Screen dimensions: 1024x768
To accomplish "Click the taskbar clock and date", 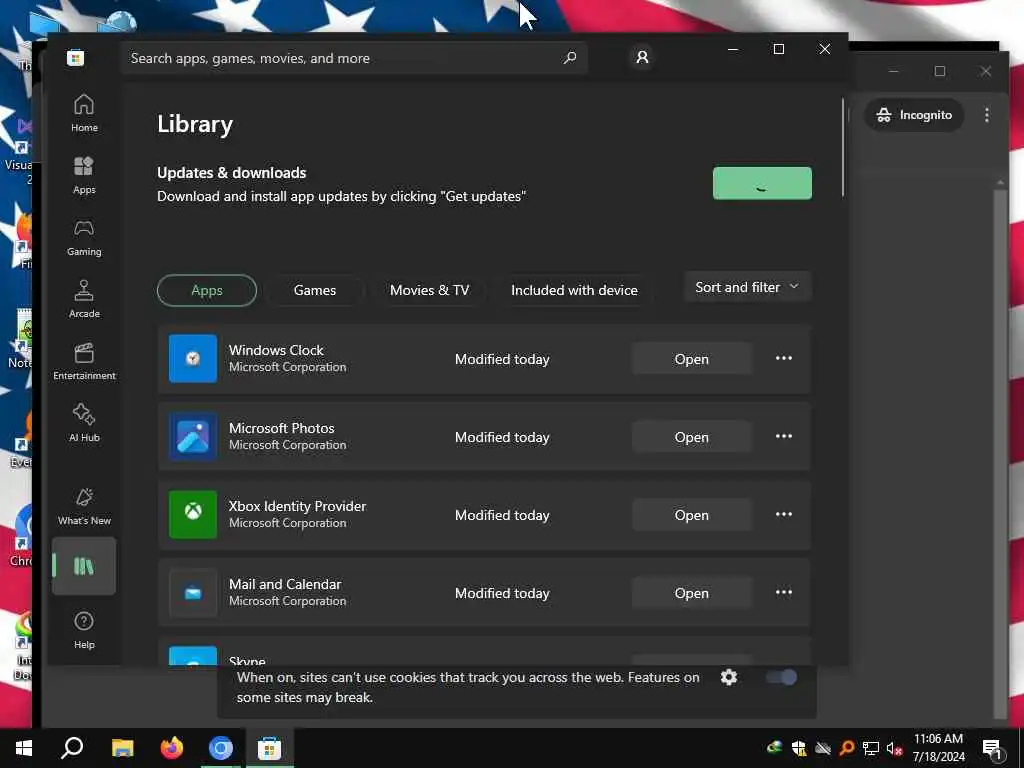I will (x=938, y=748).
